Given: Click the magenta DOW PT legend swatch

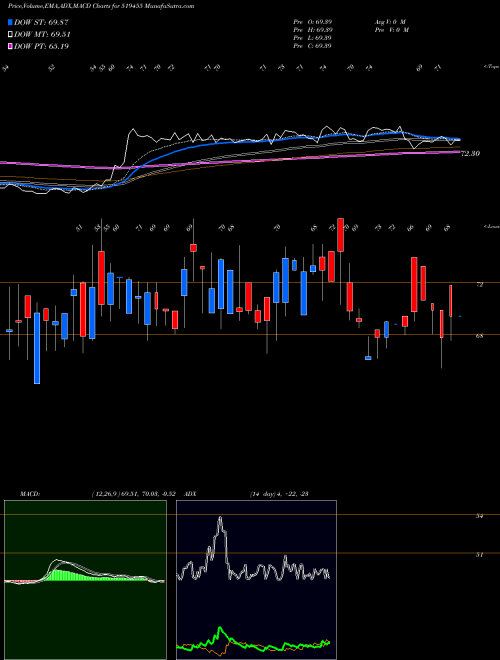Looking at the screenshot, I should click(x=11, y=46).
